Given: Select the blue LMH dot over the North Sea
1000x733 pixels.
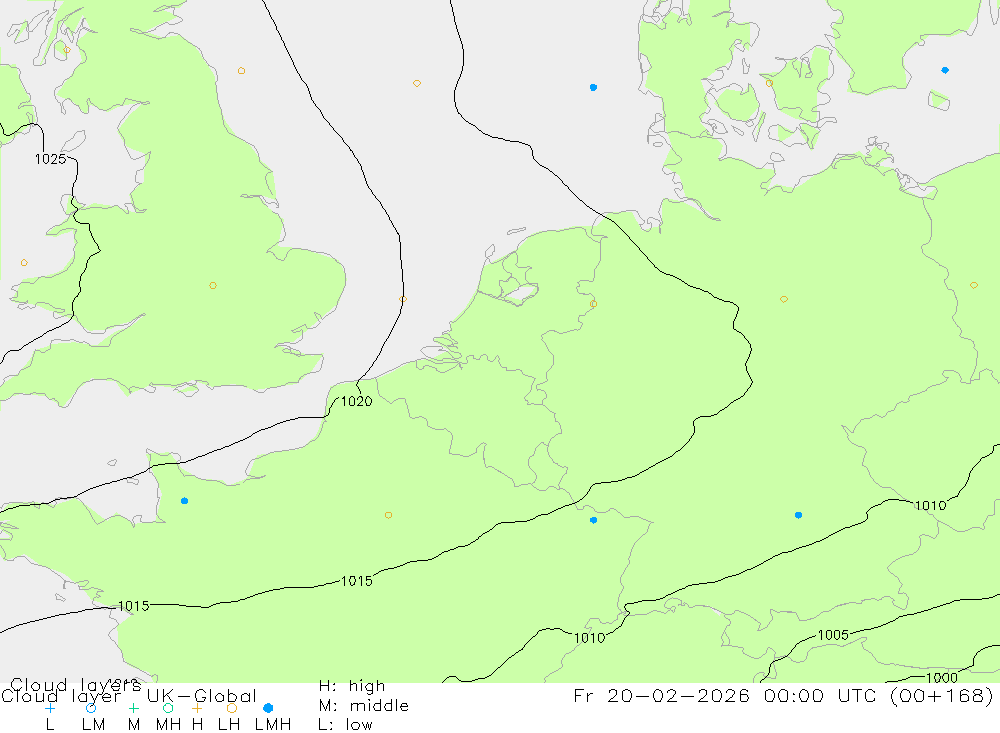Looking at the screenshot, I should click(593, 87).
